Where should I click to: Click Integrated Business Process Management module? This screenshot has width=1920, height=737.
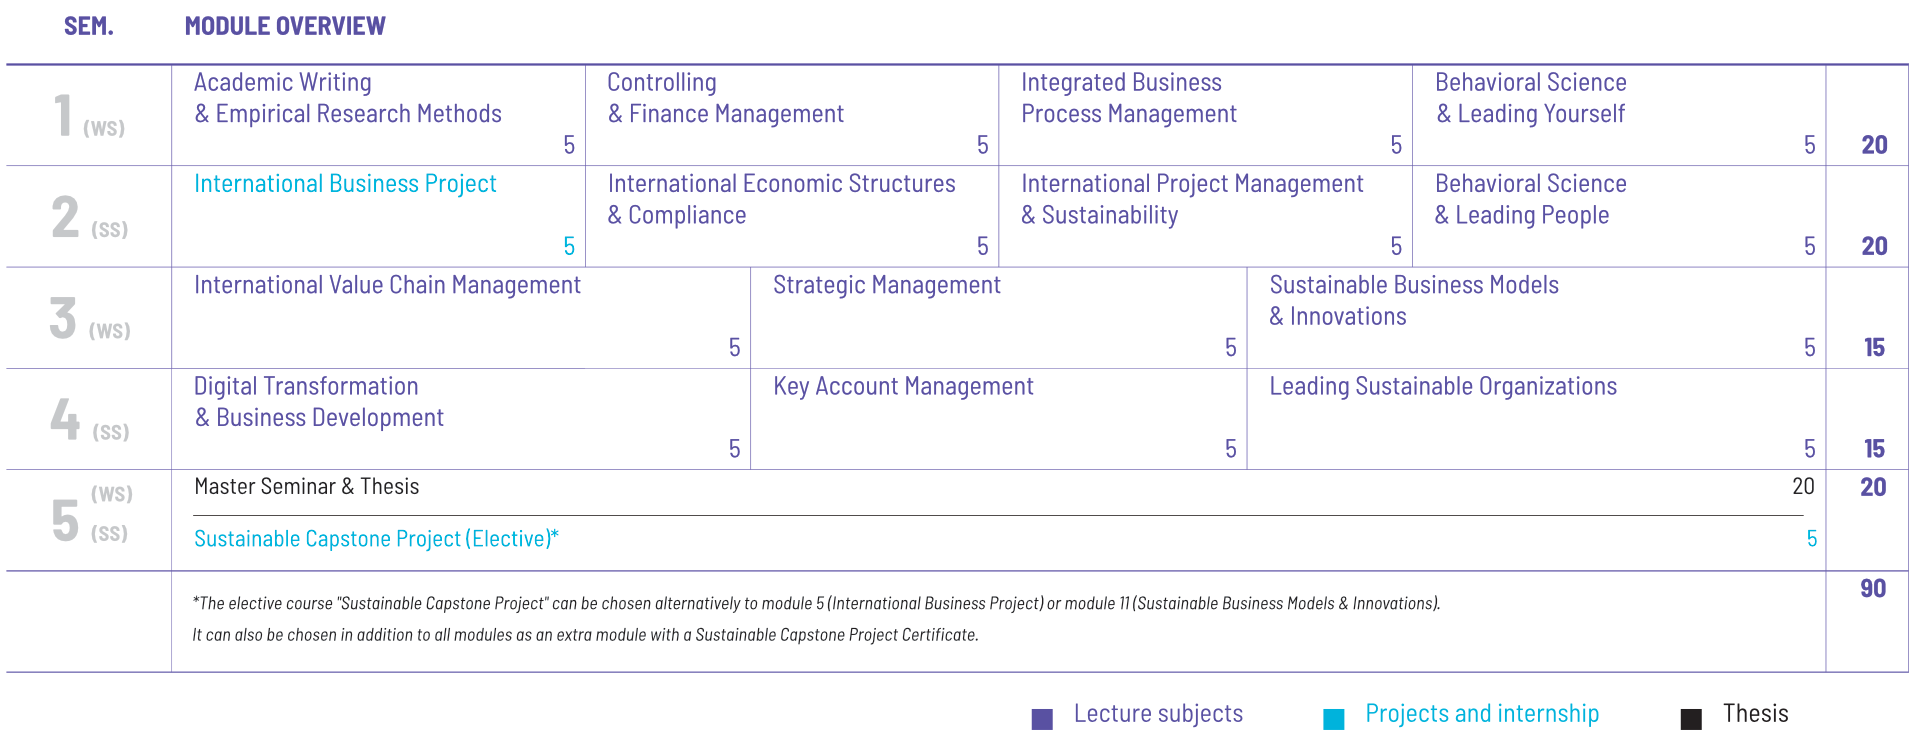(1128, 98)
